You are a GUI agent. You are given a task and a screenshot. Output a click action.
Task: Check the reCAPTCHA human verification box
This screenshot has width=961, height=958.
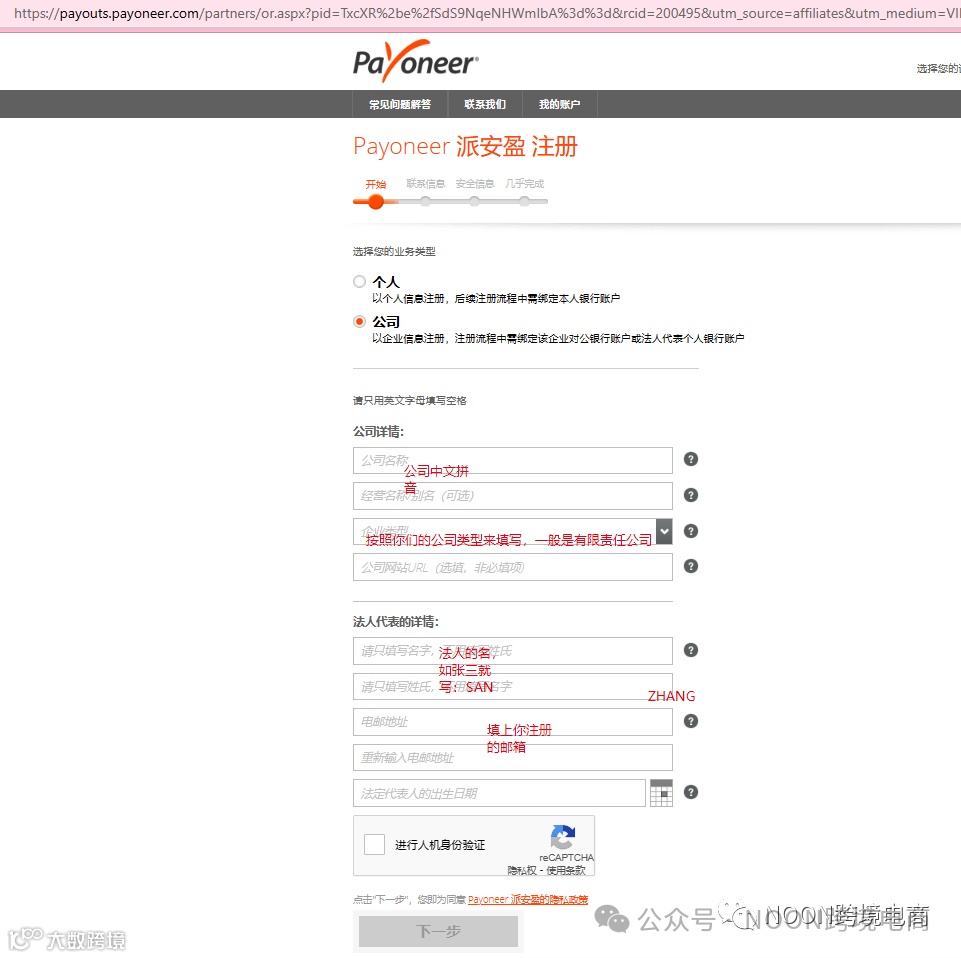tap(374, 845)
